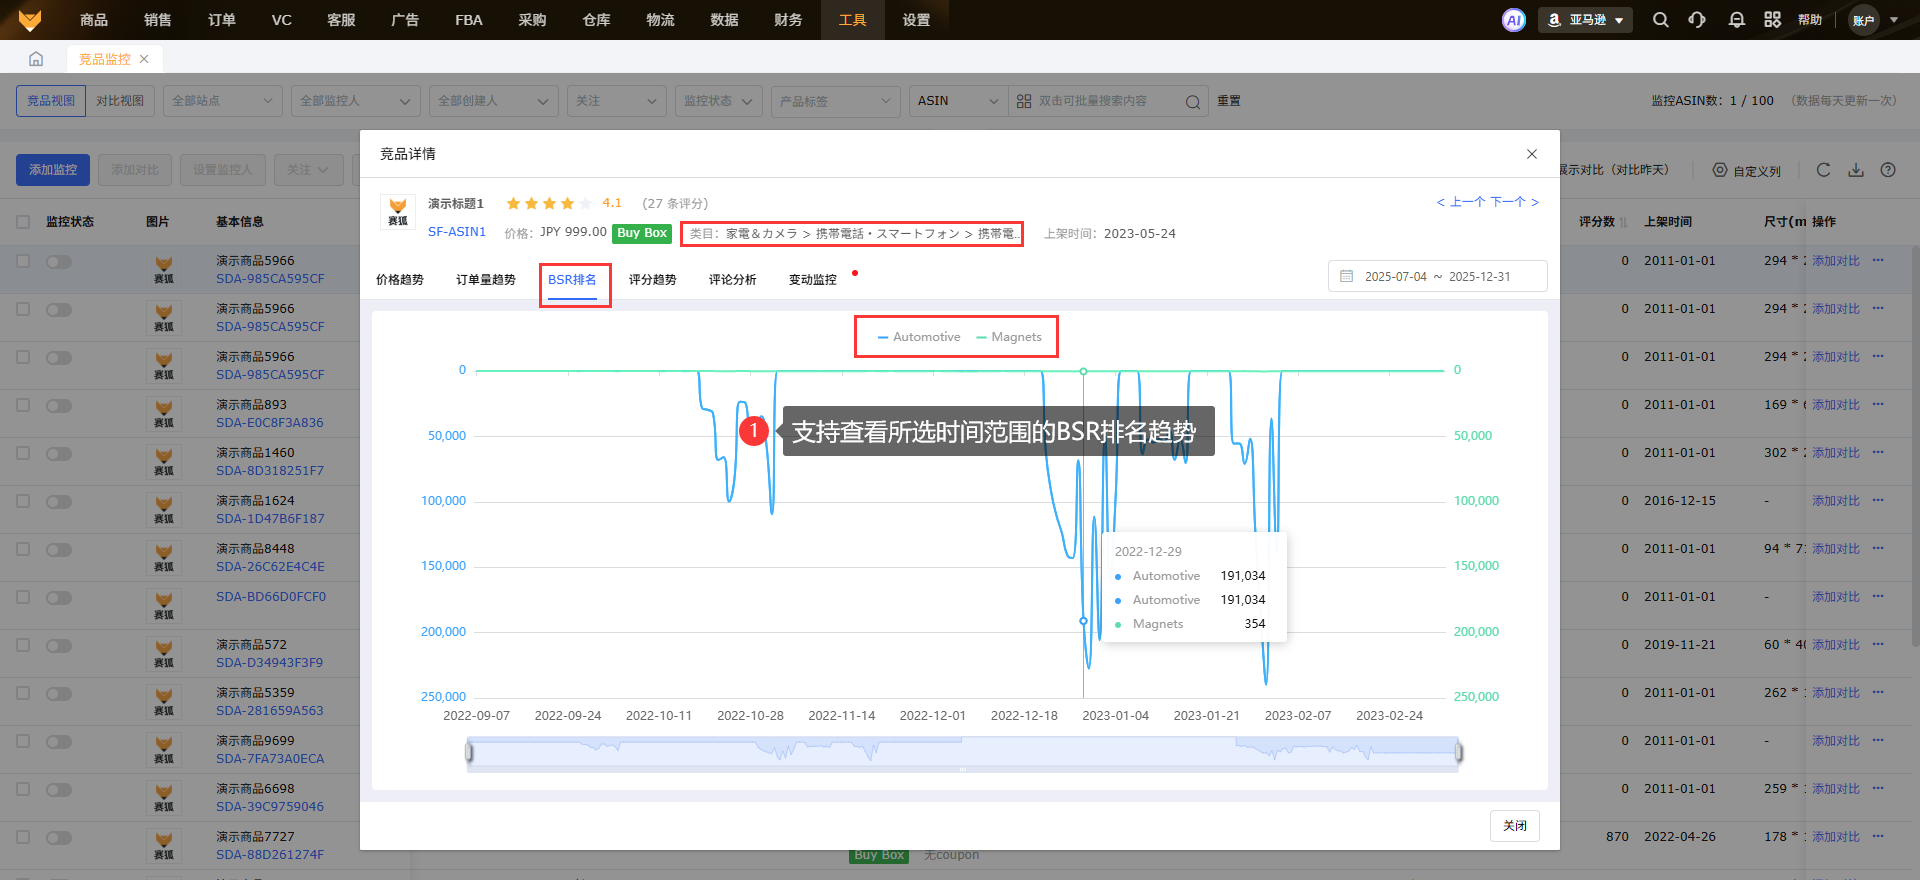This screenshot has width=1920, height=880.
Task: Click the 添加监控 button
Action: click(x=53, y=170)
